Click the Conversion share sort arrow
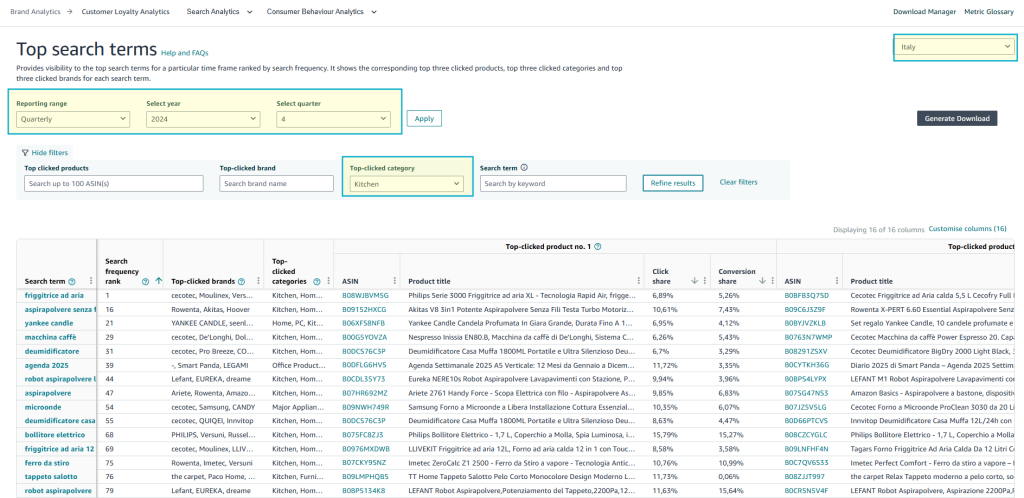Image resolution: width=1024 pixels, height=498 pixels. pos(762,281)
